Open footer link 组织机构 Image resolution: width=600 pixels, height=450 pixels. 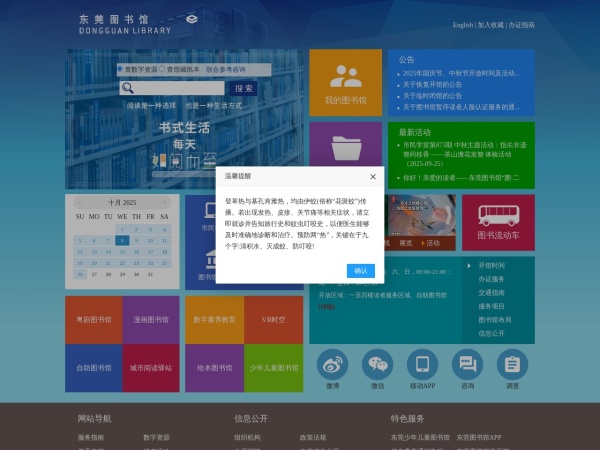tap(247, 437)
